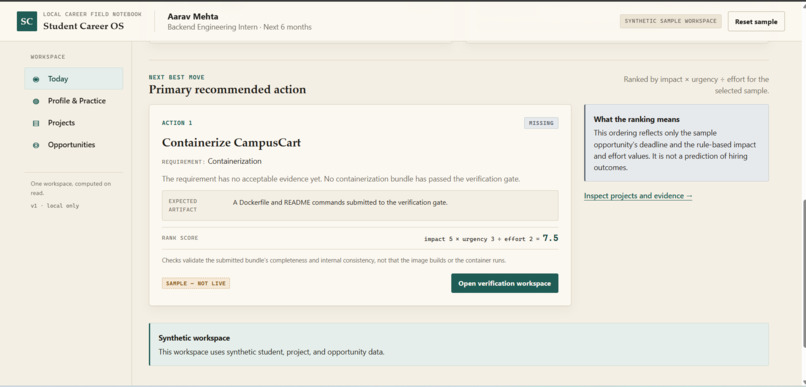Click the SC logo icon
The width and height of the screenshot is (806, 387).
[27, 21]
